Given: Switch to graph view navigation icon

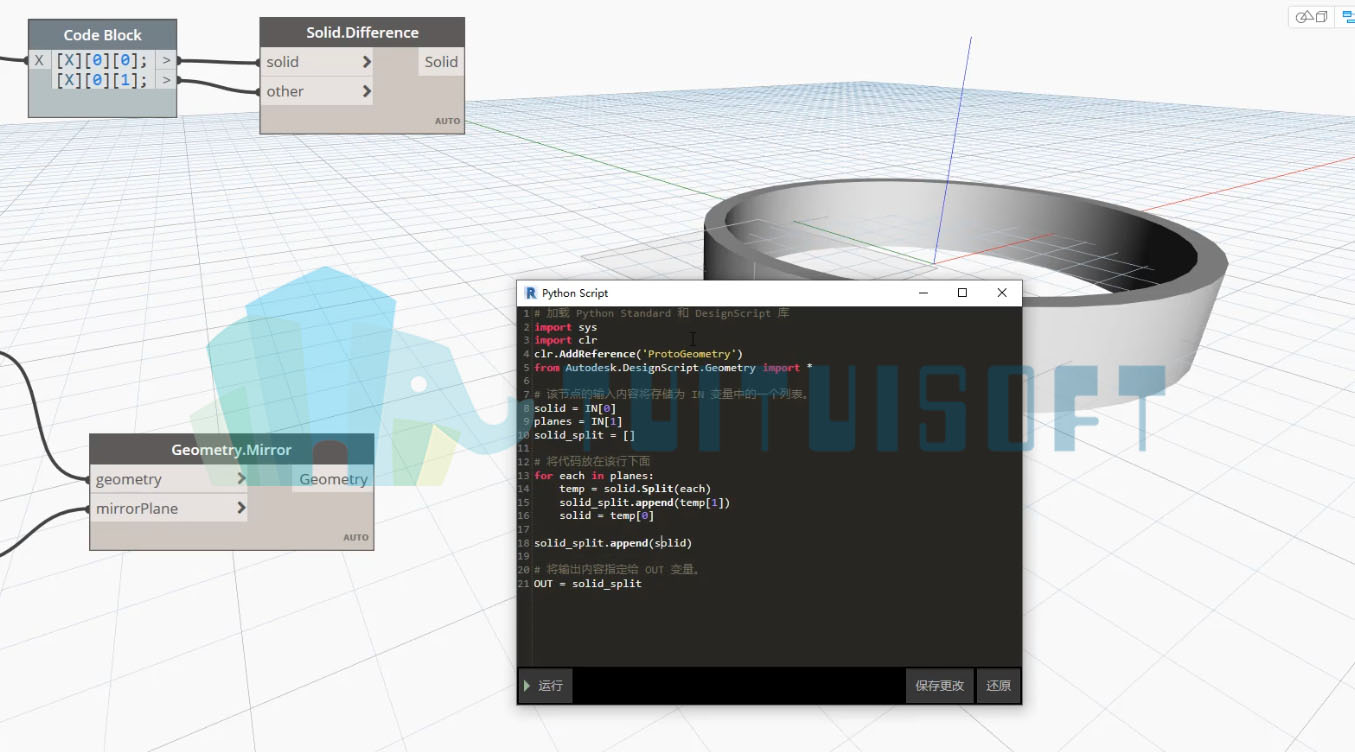Looking at the screenshot, I should (x=1347, y=17).
